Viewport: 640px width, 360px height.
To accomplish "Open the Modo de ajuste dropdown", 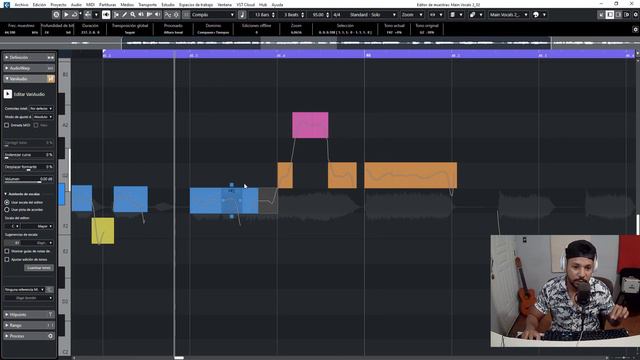I will click(x=43, y=117).
